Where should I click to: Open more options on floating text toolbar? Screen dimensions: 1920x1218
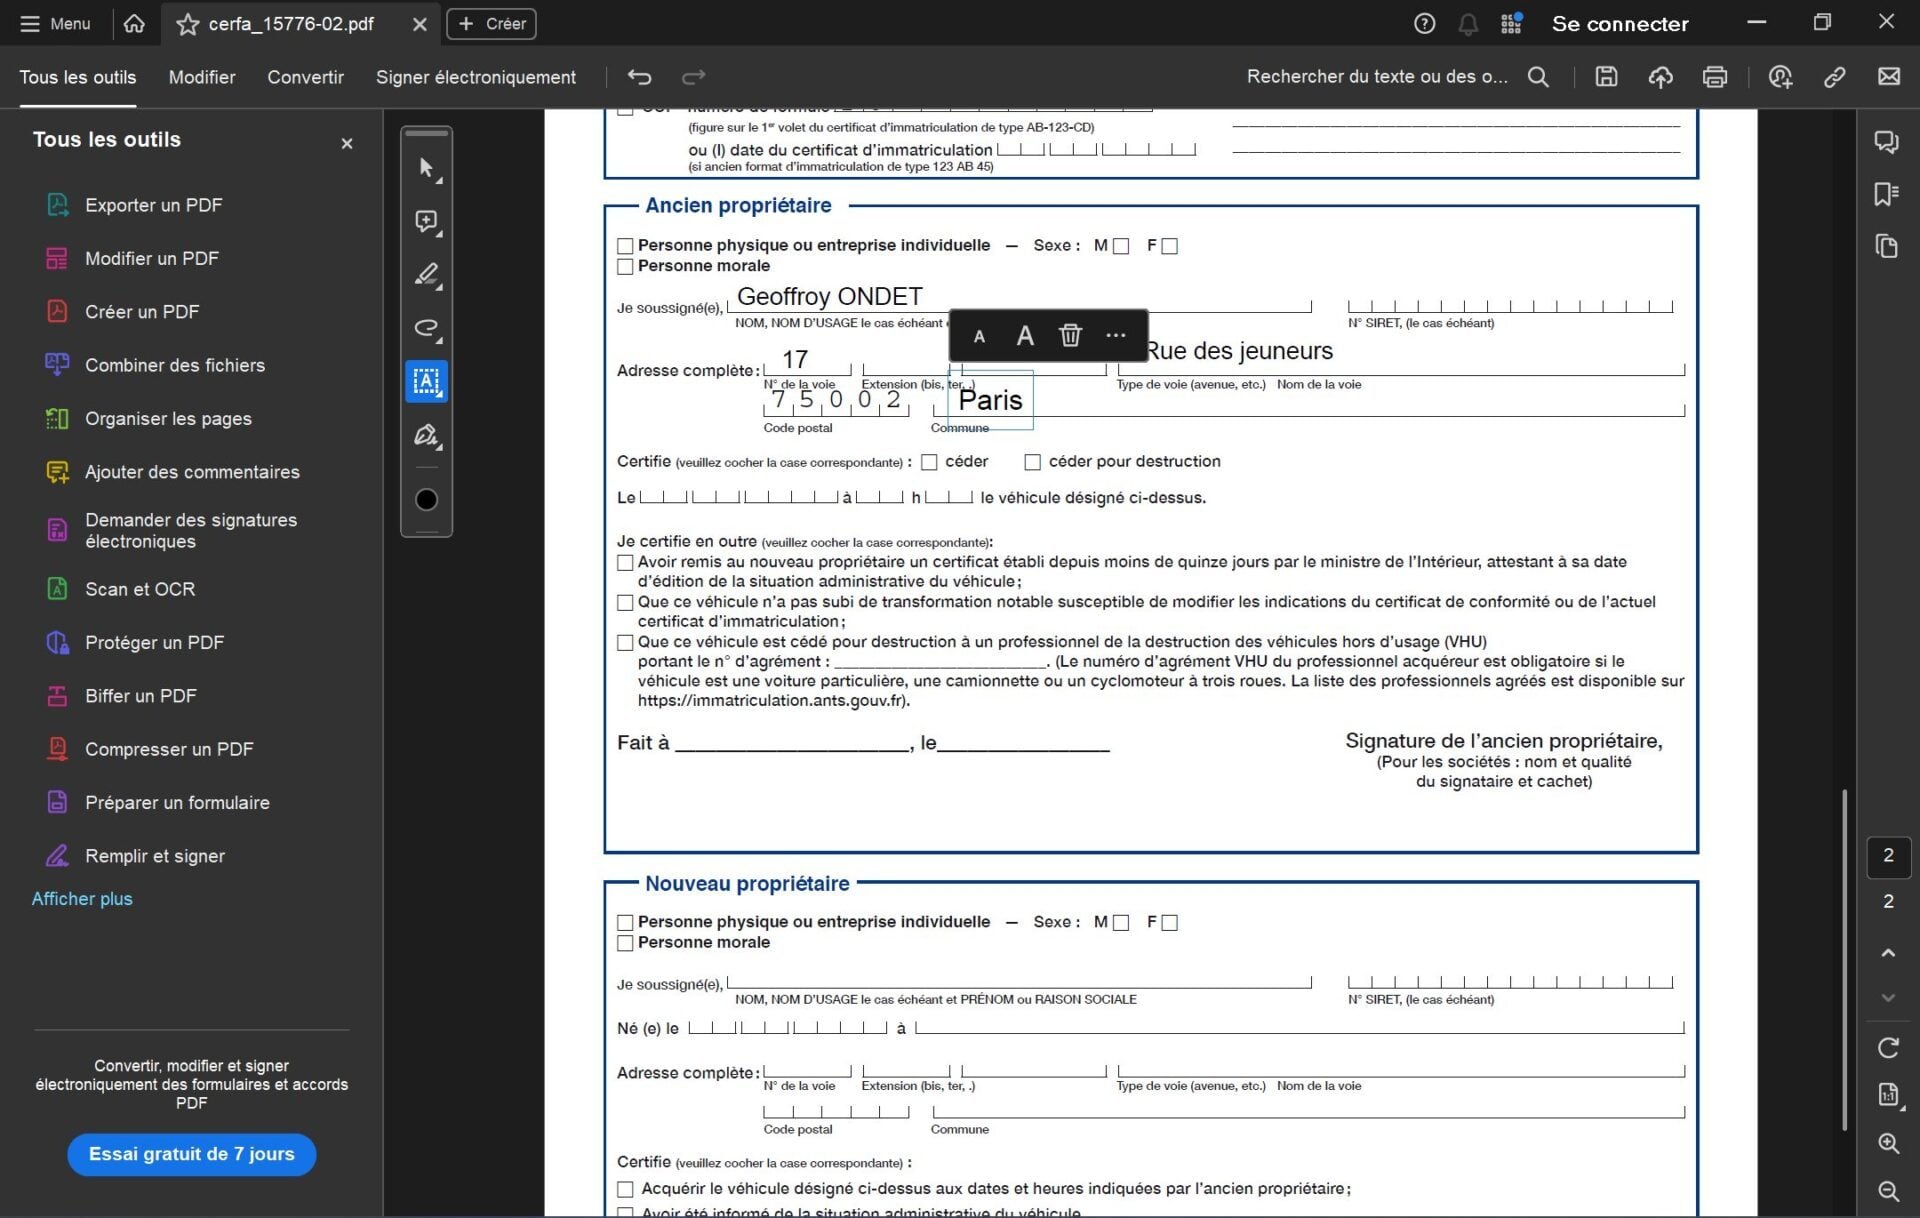[1116, 336]
